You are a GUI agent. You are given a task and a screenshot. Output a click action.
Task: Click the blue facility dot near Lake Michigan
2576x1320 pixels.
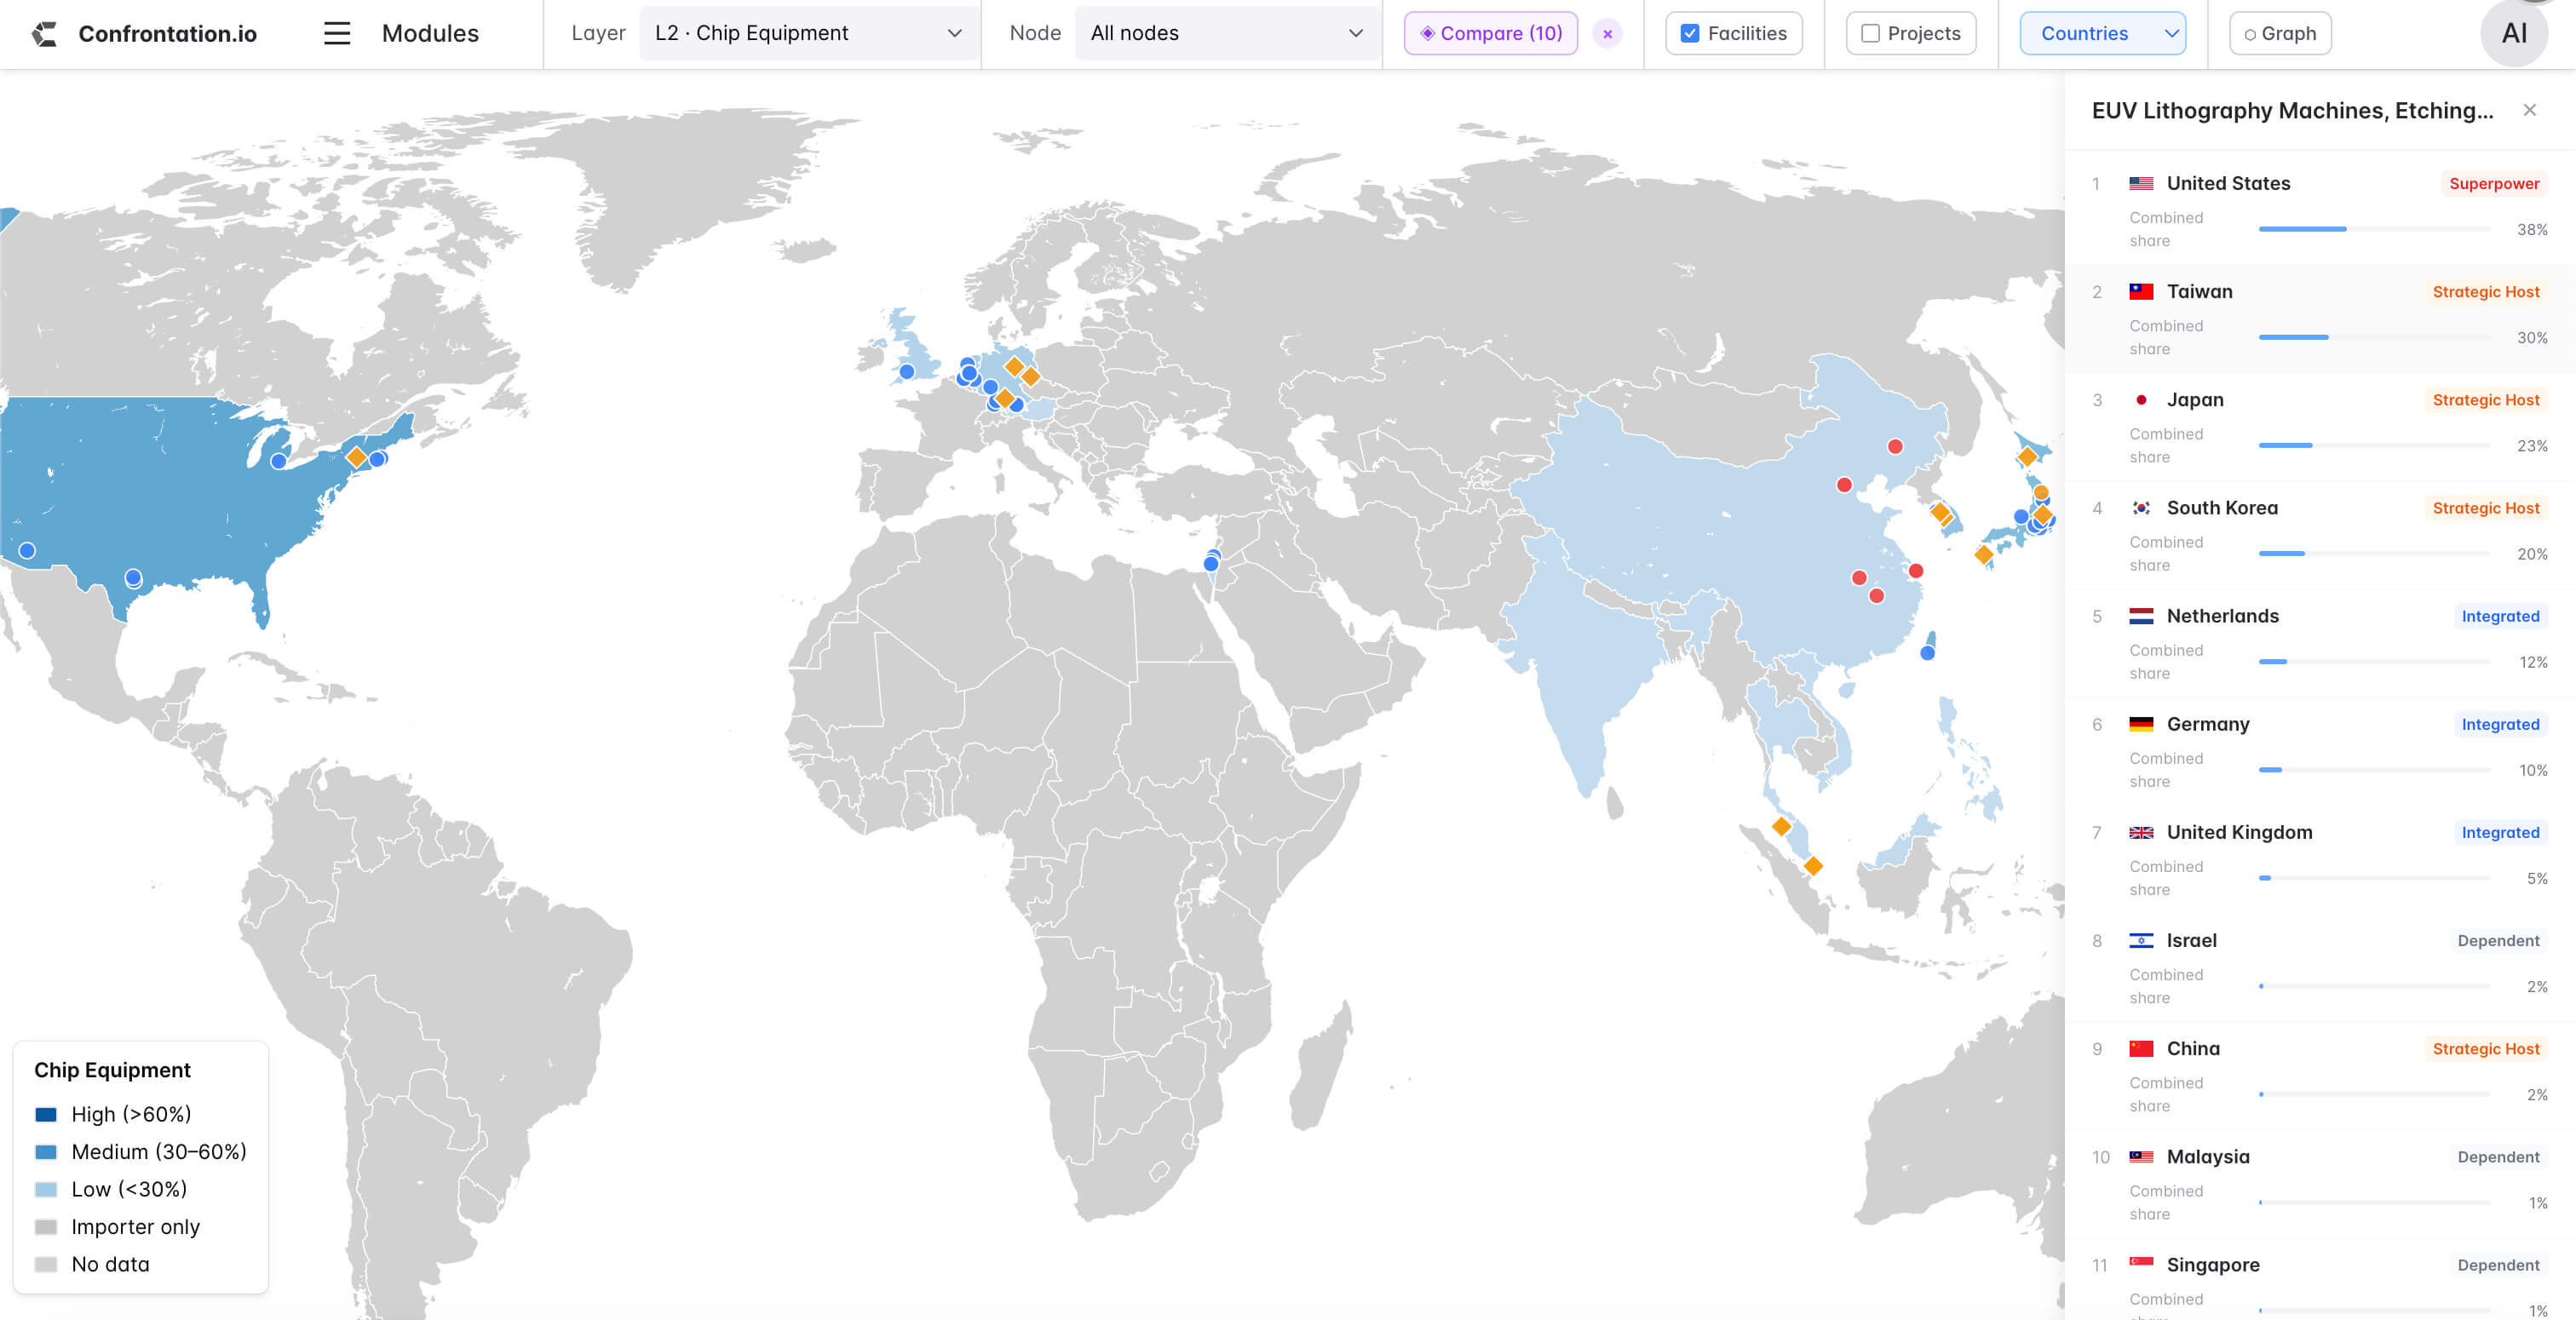(279, 461)
